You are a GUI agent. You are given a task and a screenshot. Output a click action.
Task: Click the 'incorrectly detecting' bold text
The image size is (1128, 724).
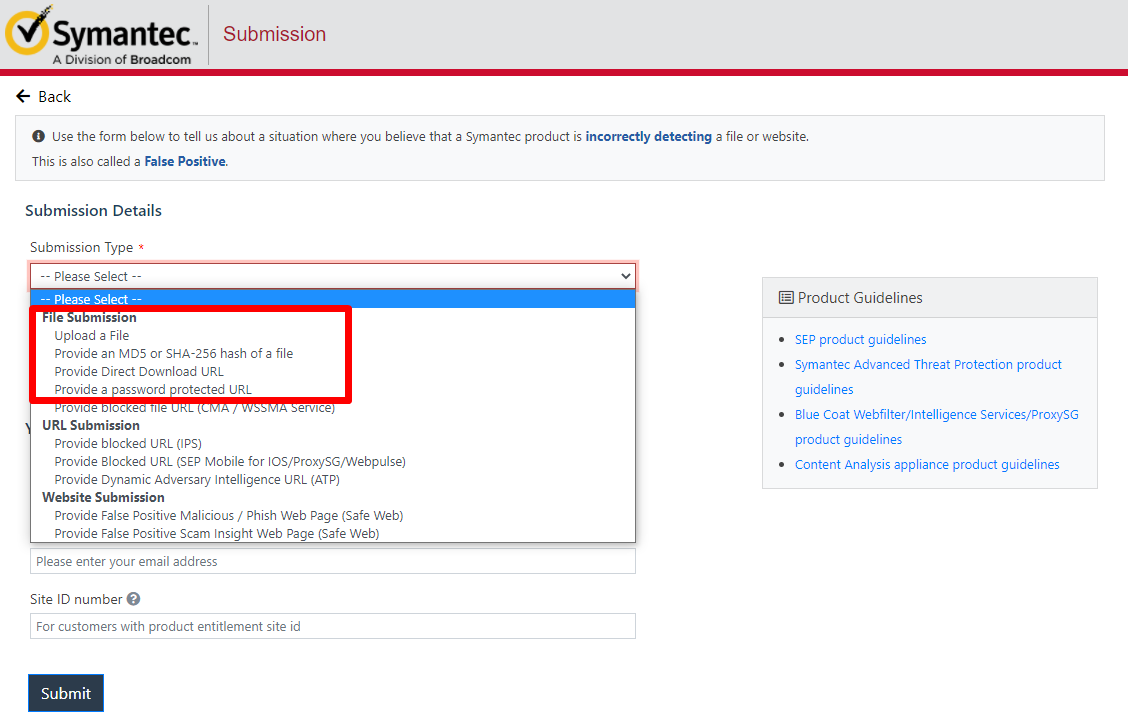[648, 136]
